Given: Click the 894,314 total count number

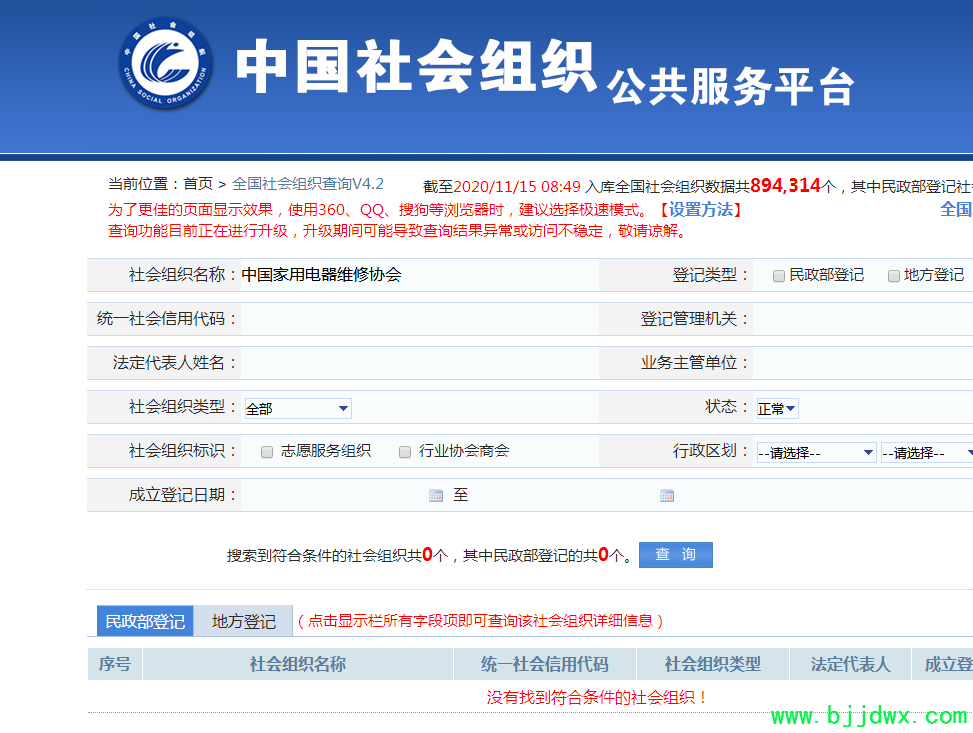Looking at the screenshot, I should pos(785,186).
